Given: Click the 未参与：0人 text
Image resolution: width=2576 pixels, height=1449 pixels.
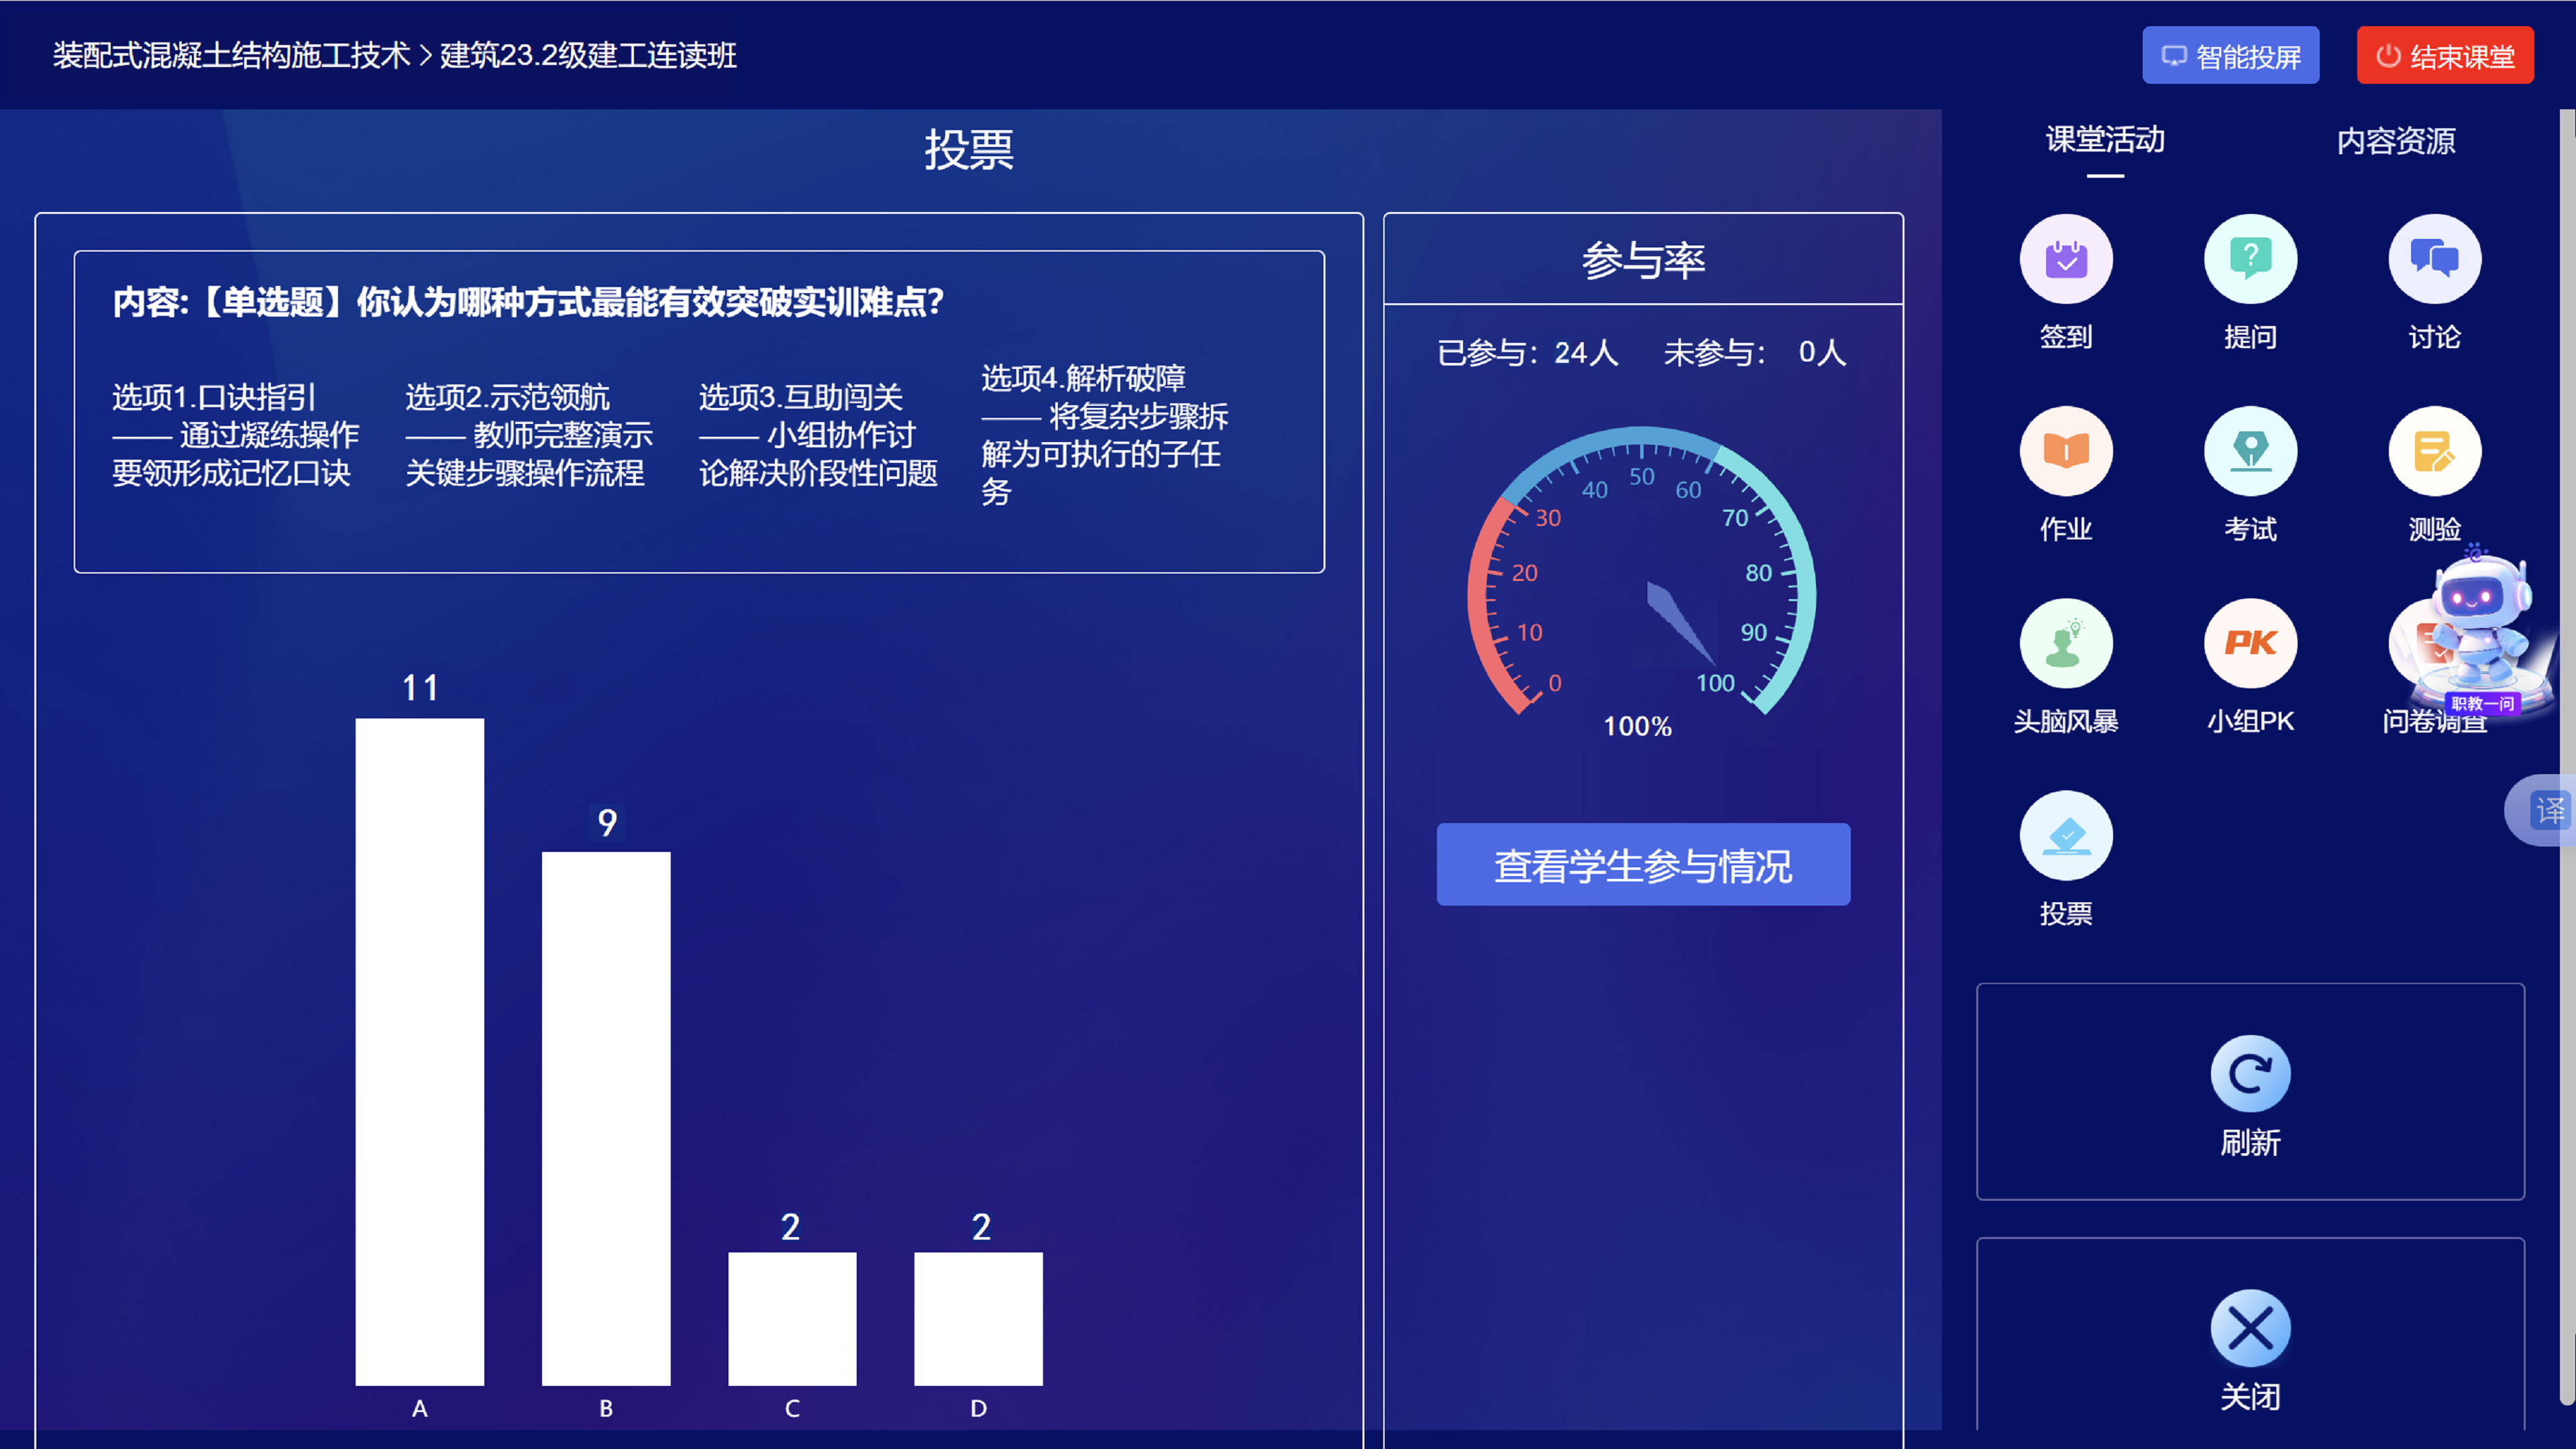Looking at the screenshot, I should pyautogui.click(x=1755, y=353).
